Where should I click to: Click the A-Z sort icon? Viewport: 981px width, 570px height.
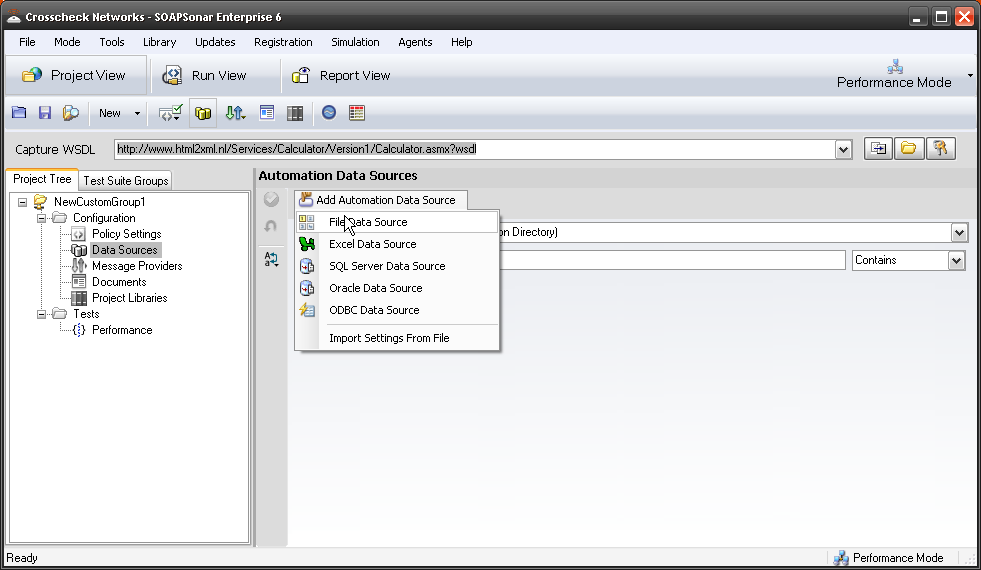click(x=272, y=258)
